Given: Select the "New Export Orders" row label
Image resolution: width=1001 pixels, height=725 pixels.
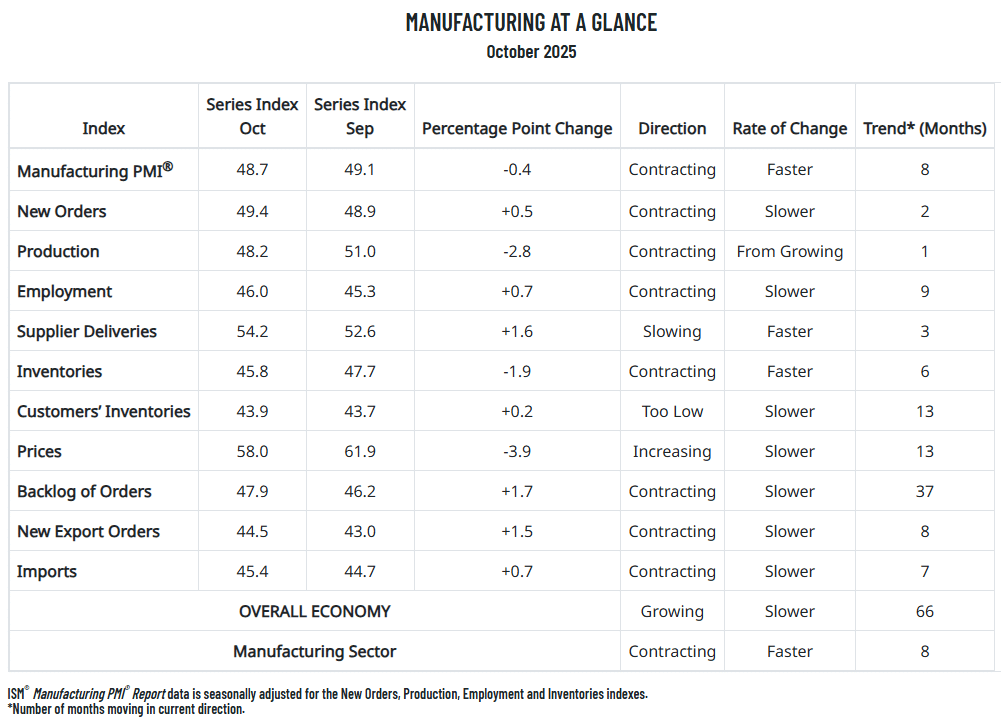Looking at the screenshot, I should point(89,531).
